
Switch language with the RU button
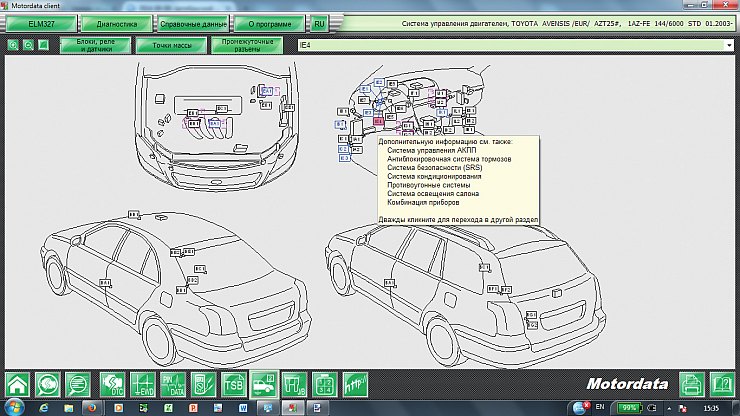(320, 24)
